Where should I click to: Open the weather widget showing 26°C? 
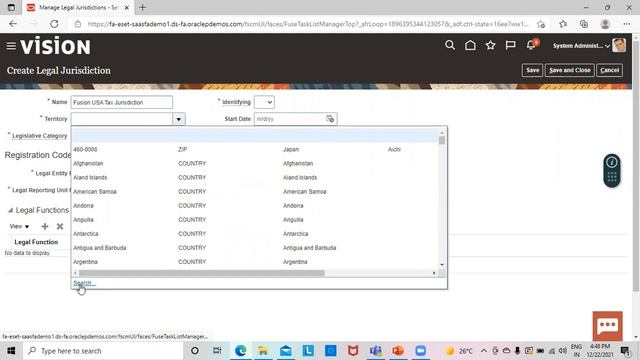point(459,351)
